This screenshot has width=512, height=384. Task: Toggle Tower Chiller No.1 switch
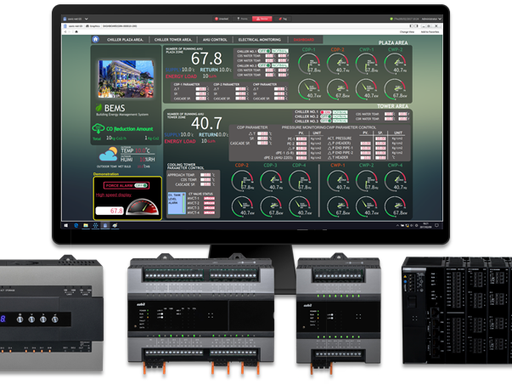pos(325,112)
